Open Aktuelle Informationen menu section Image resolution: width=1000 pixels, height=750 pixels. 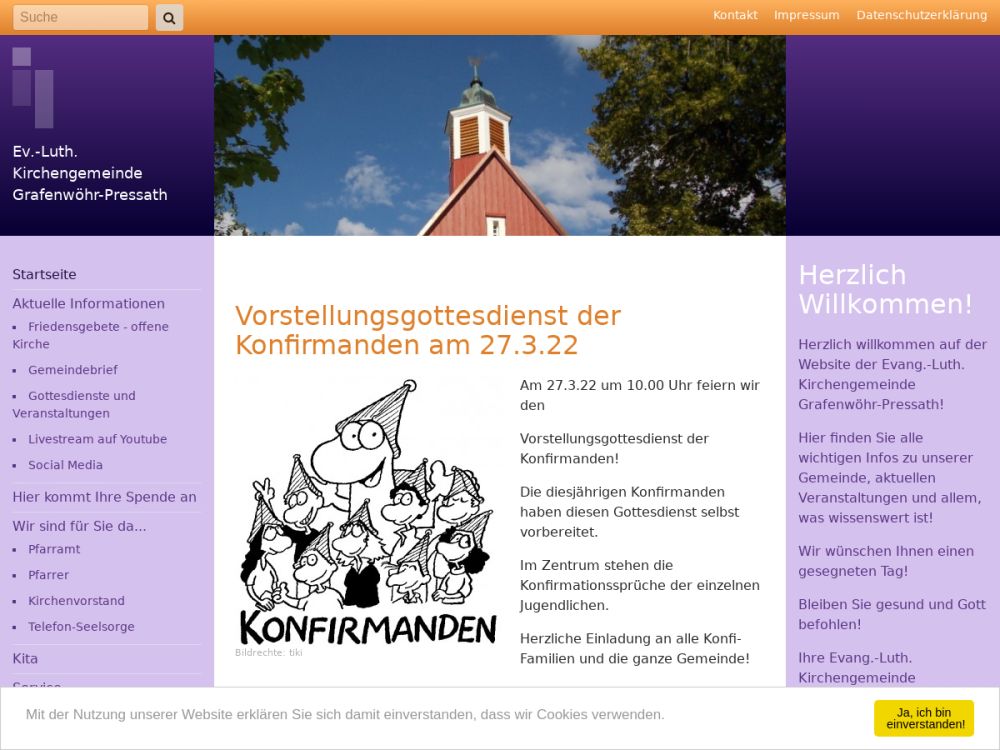pos(88,303)
